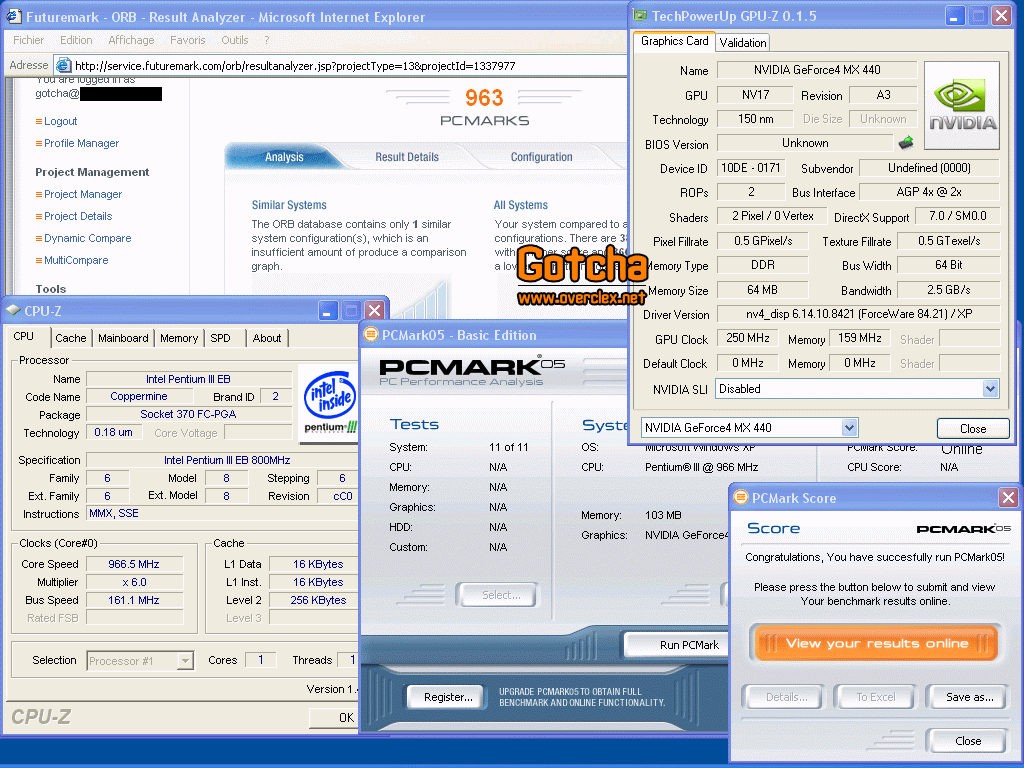Viewport: 1024px width, 768px height.
Task: Open the Dynamic Compare link
Action: [x=88, y=238]
